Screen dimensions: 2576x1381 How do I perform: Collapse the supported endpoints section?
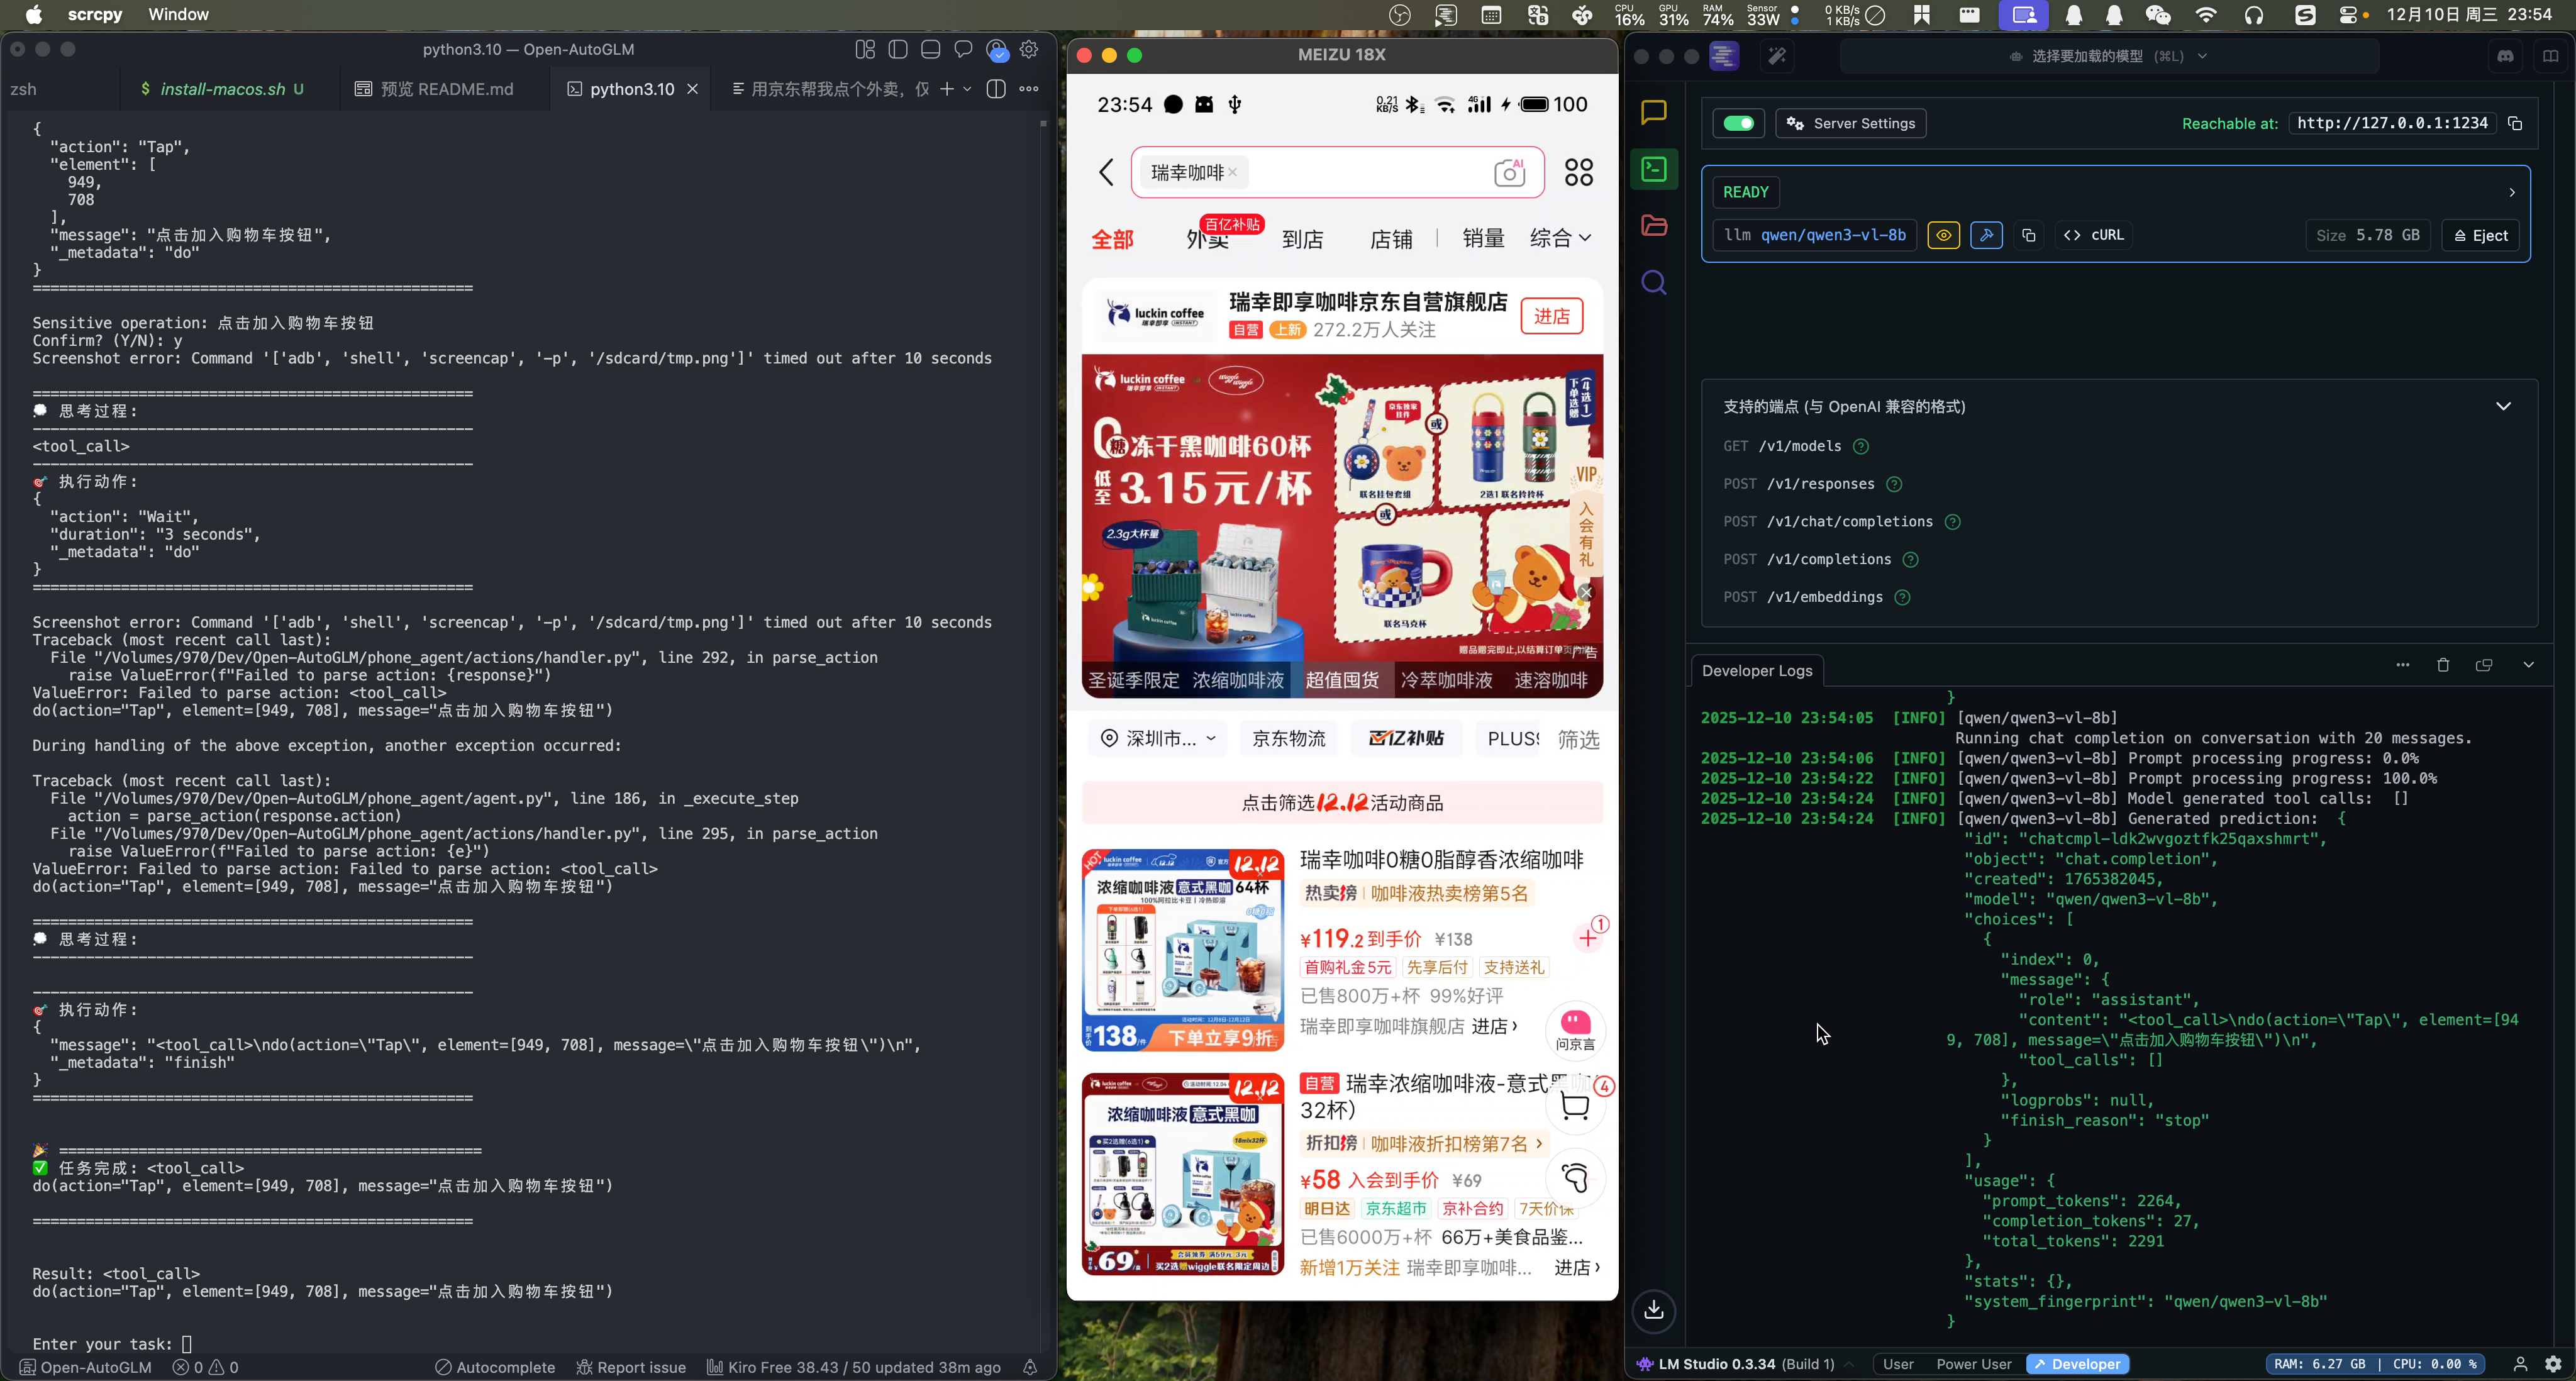(x=2503, y=406)
